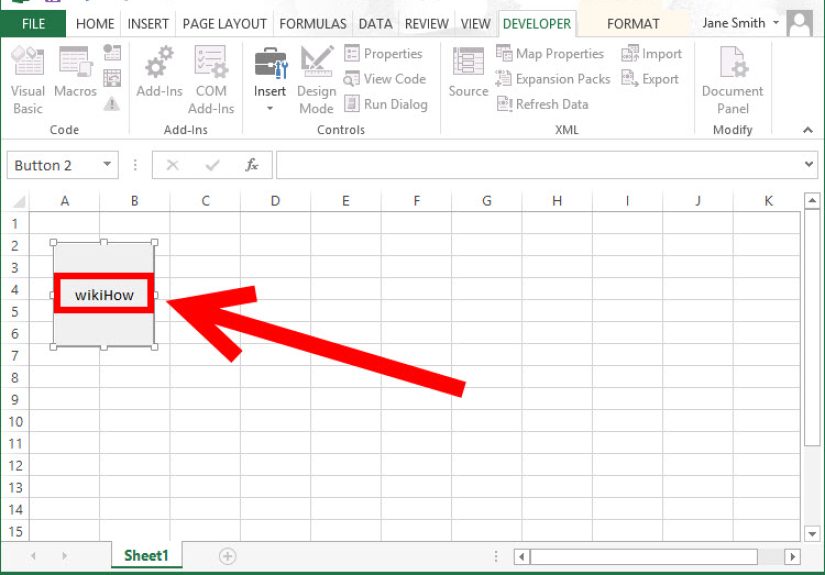Click the wikiHow button
Image resolution: width=825 pixels, height=575 pixels.
coord(104,295)
